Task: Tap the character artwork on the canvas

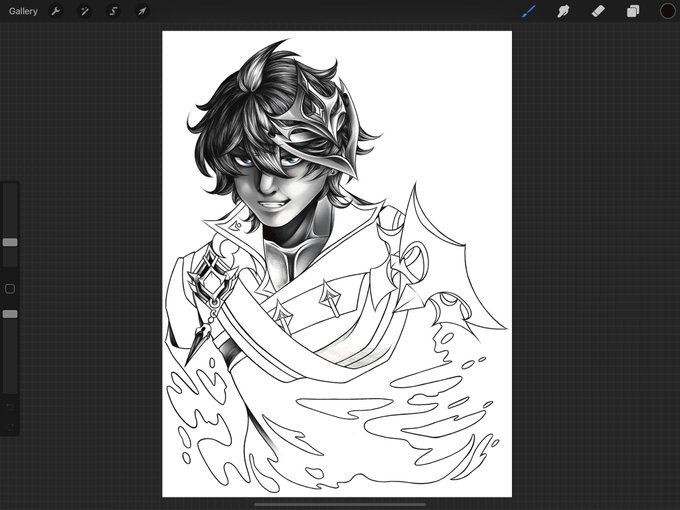Action: (x=337, y=264)
